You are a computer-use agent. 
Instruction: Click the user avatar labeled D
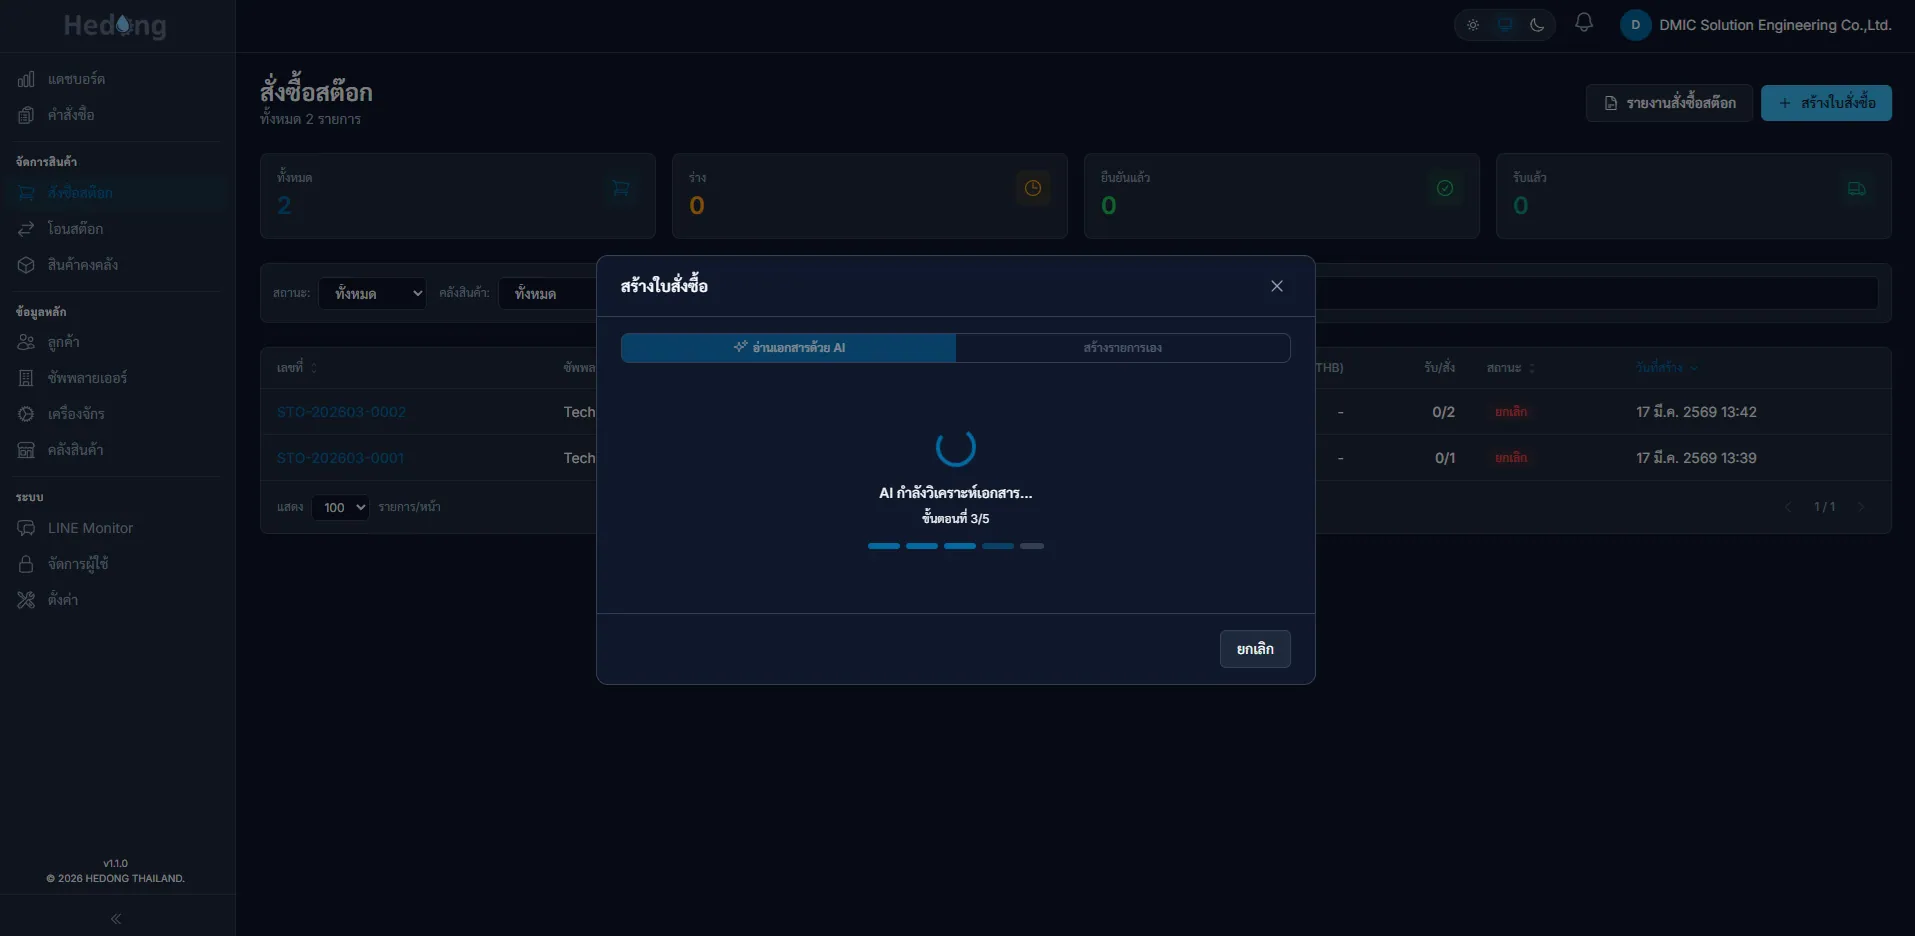(x=1635, y=25)
